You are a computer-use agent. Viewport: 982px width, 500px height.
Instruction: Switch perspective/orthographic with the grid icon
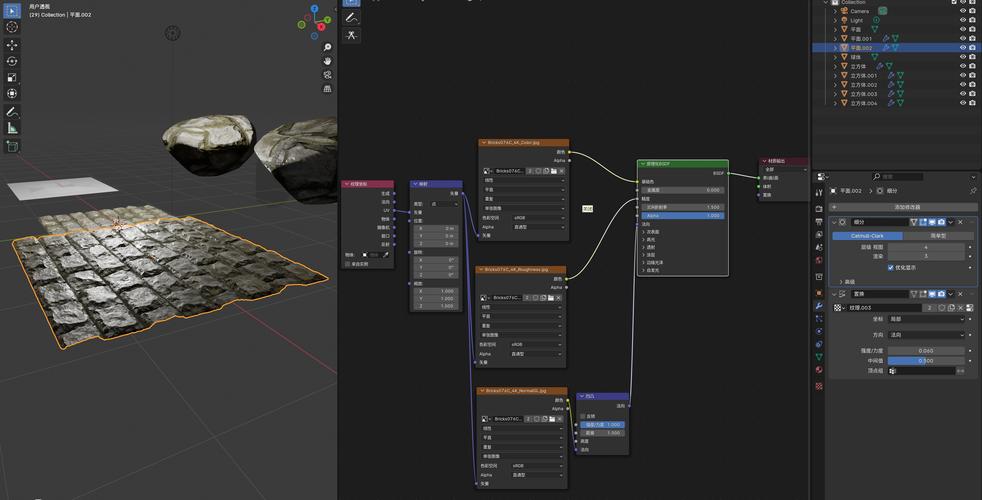[x=327, y=88]
